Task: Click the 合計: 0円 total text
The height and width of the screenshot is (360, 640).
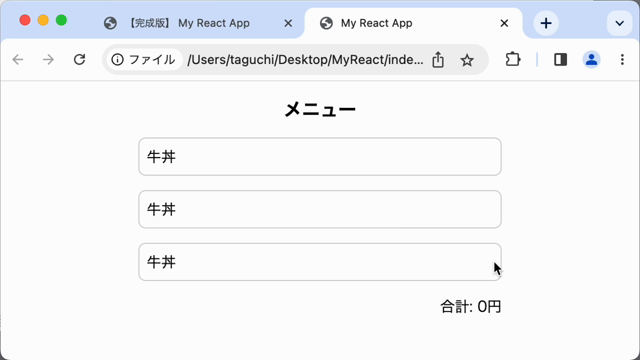Action: click(471, 307)
